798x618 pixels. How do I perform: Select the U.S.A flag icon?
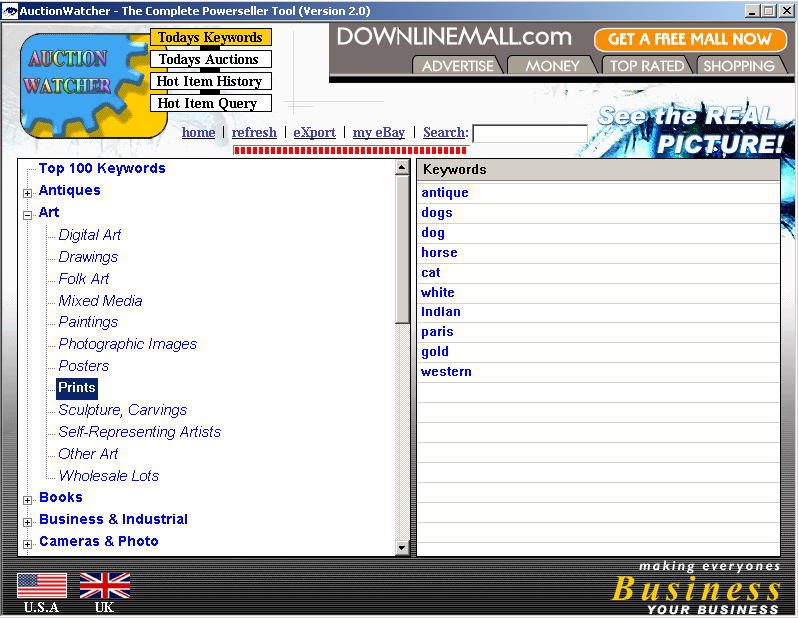[42, 585]
